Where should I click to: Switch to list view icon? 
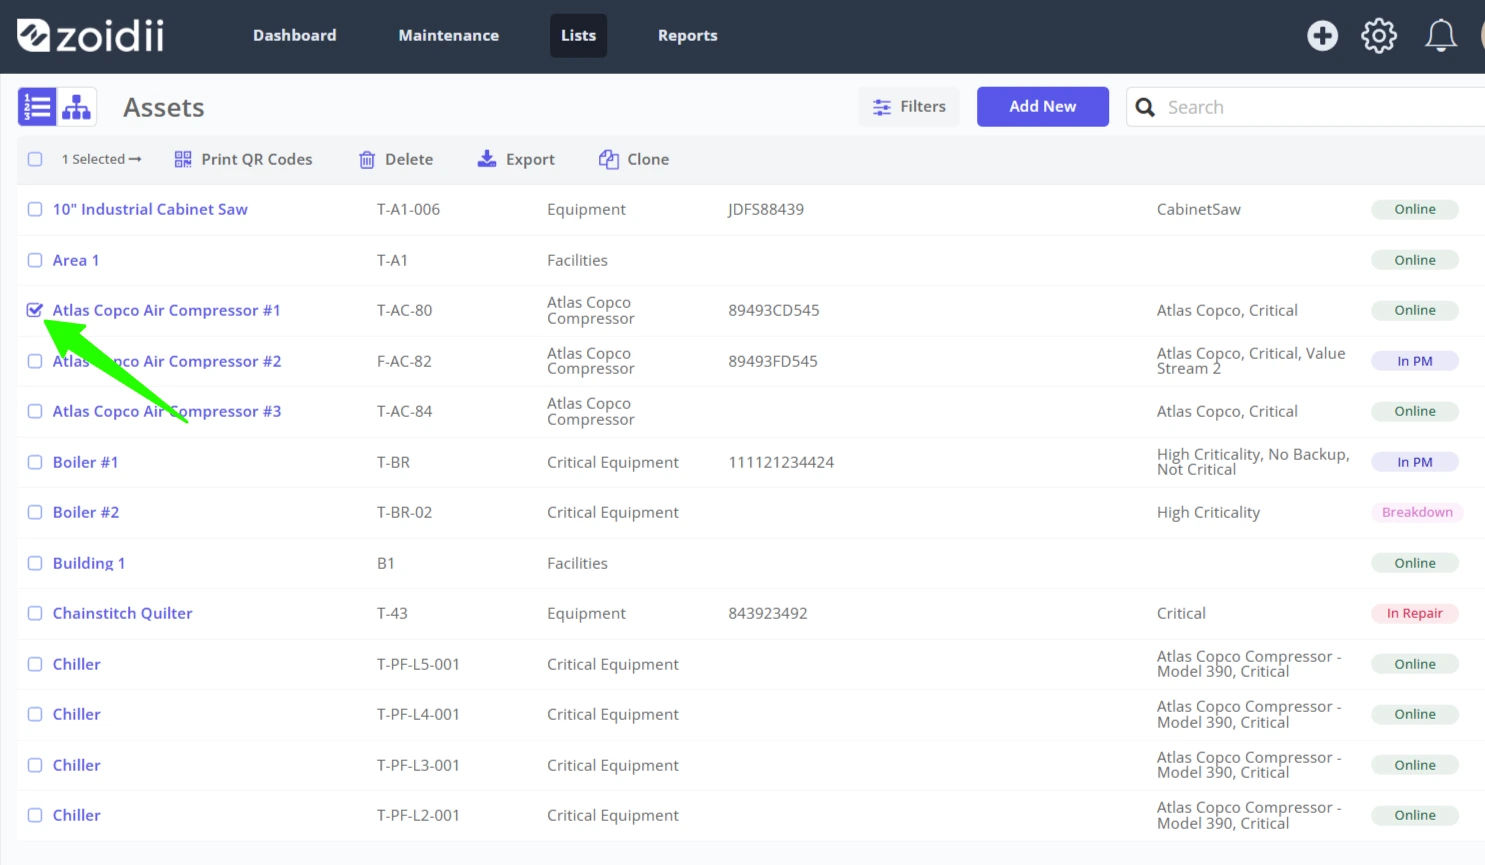[x=37, y=107]
